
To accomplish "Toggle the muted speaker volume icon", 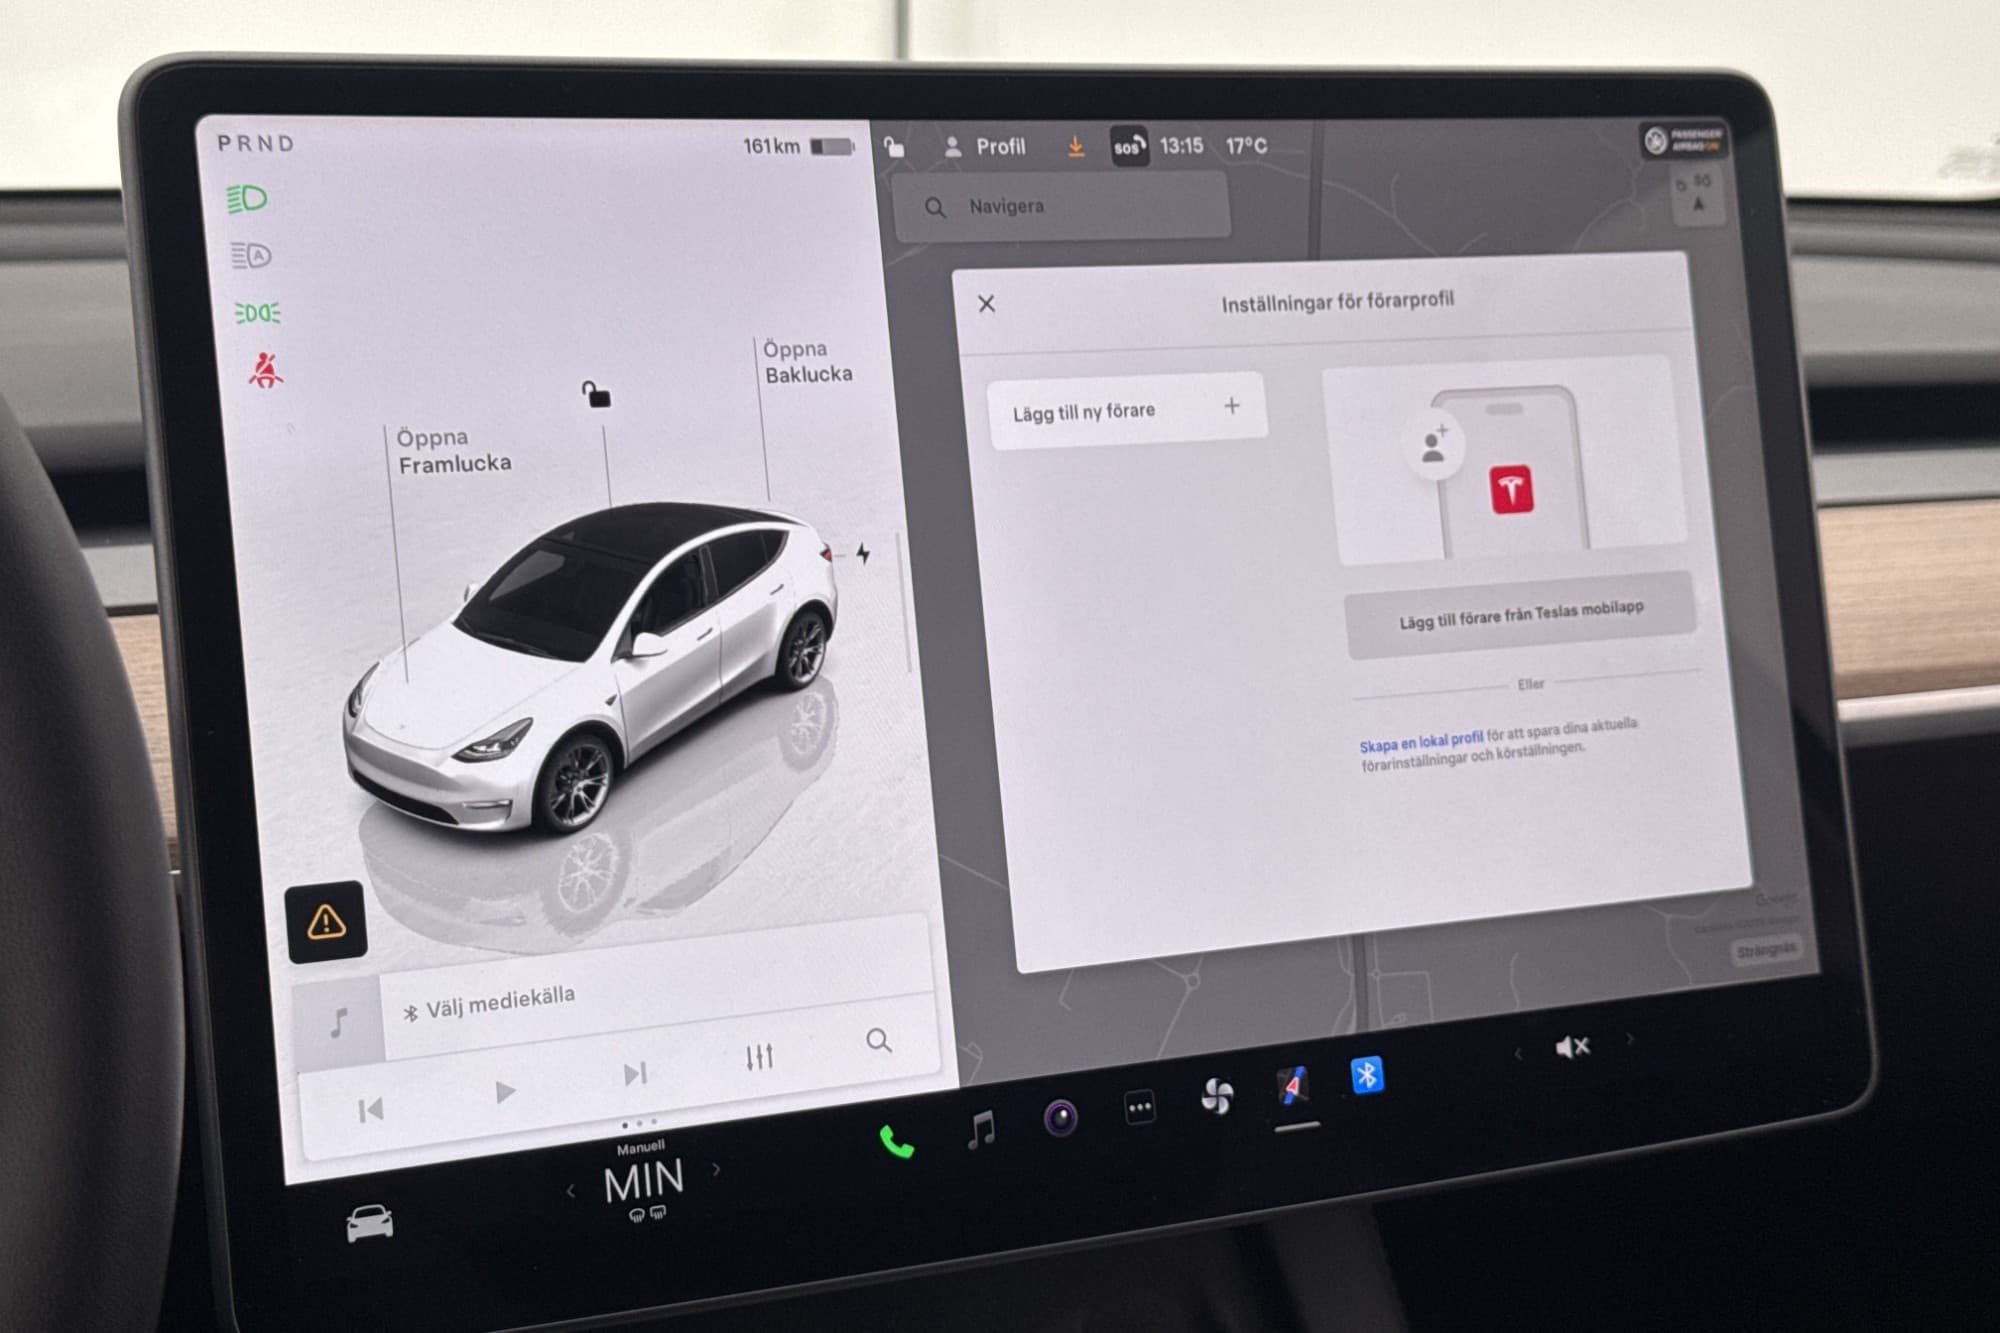I will coord(1572,1047).
